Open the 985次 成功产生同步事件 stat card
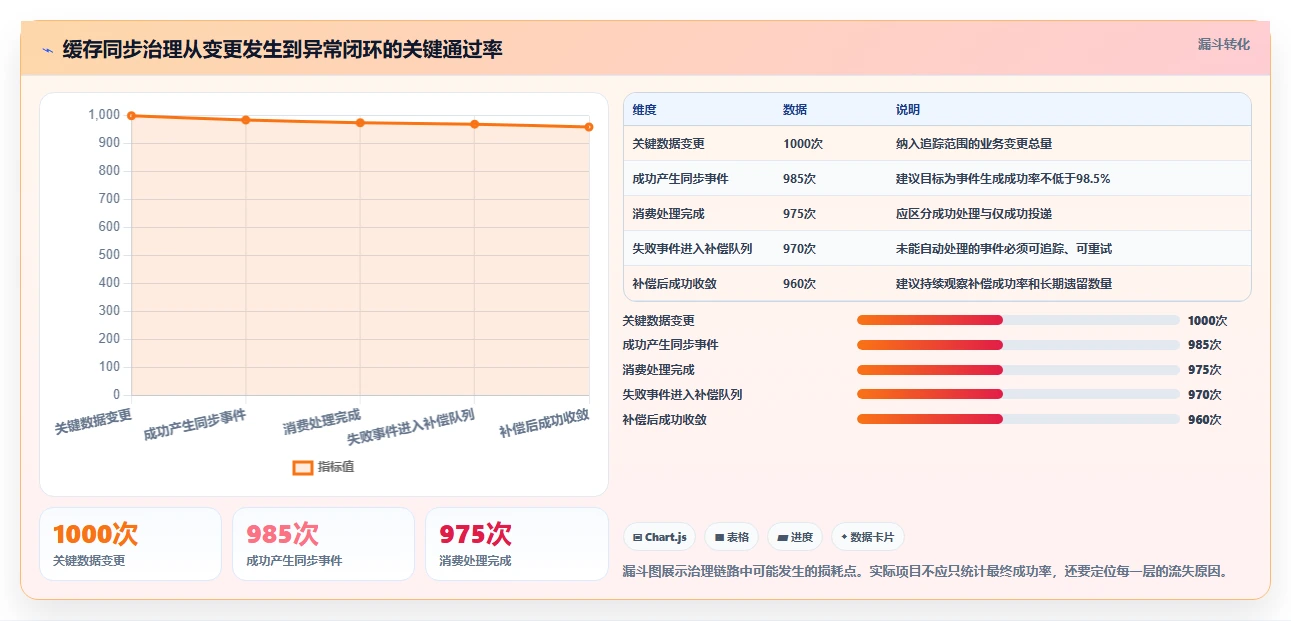This screenshot has width=1291, height=621. pyautogui.click(x=323, y=544)
